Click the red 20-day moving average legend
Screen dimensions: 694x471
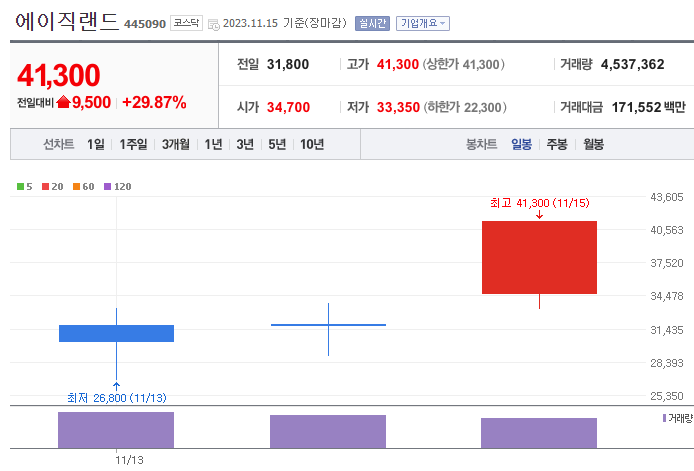coord(53,186)
